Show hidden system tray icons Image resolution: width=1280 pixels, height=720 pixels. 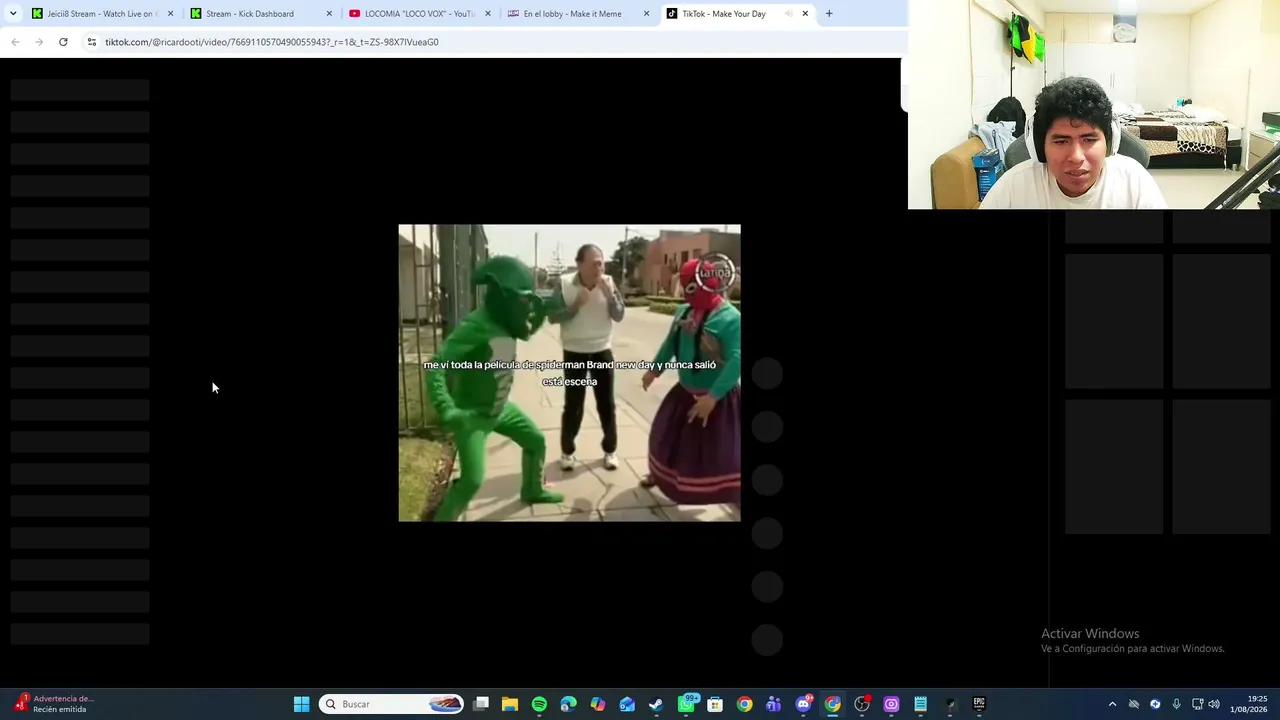[1112, 704]
